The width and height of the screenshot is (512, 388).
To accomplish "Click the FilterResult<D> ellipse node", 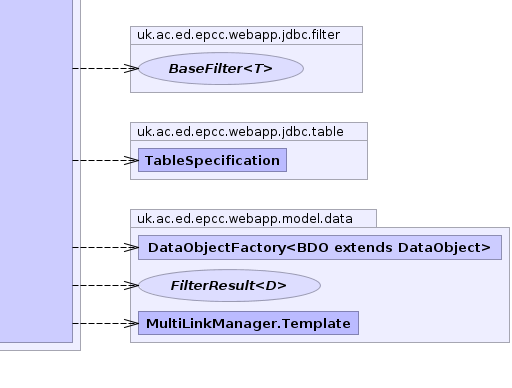I will click(229, 285).
